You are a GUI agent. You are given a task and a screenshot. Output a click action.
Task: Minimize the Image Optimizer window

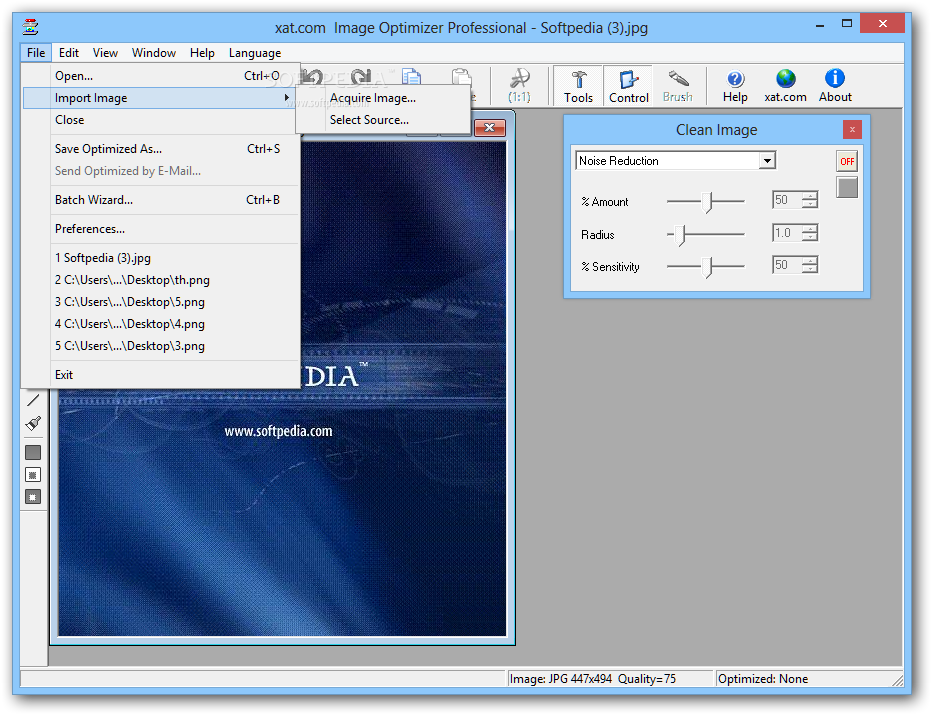click(x=820, y=24)
